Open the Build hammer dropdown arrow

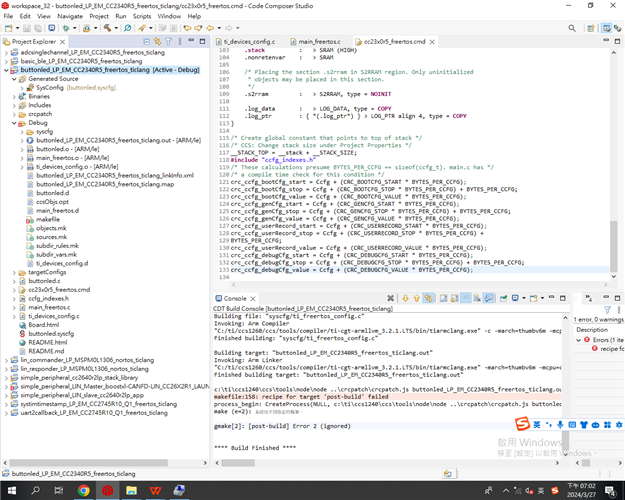[116, 28]
